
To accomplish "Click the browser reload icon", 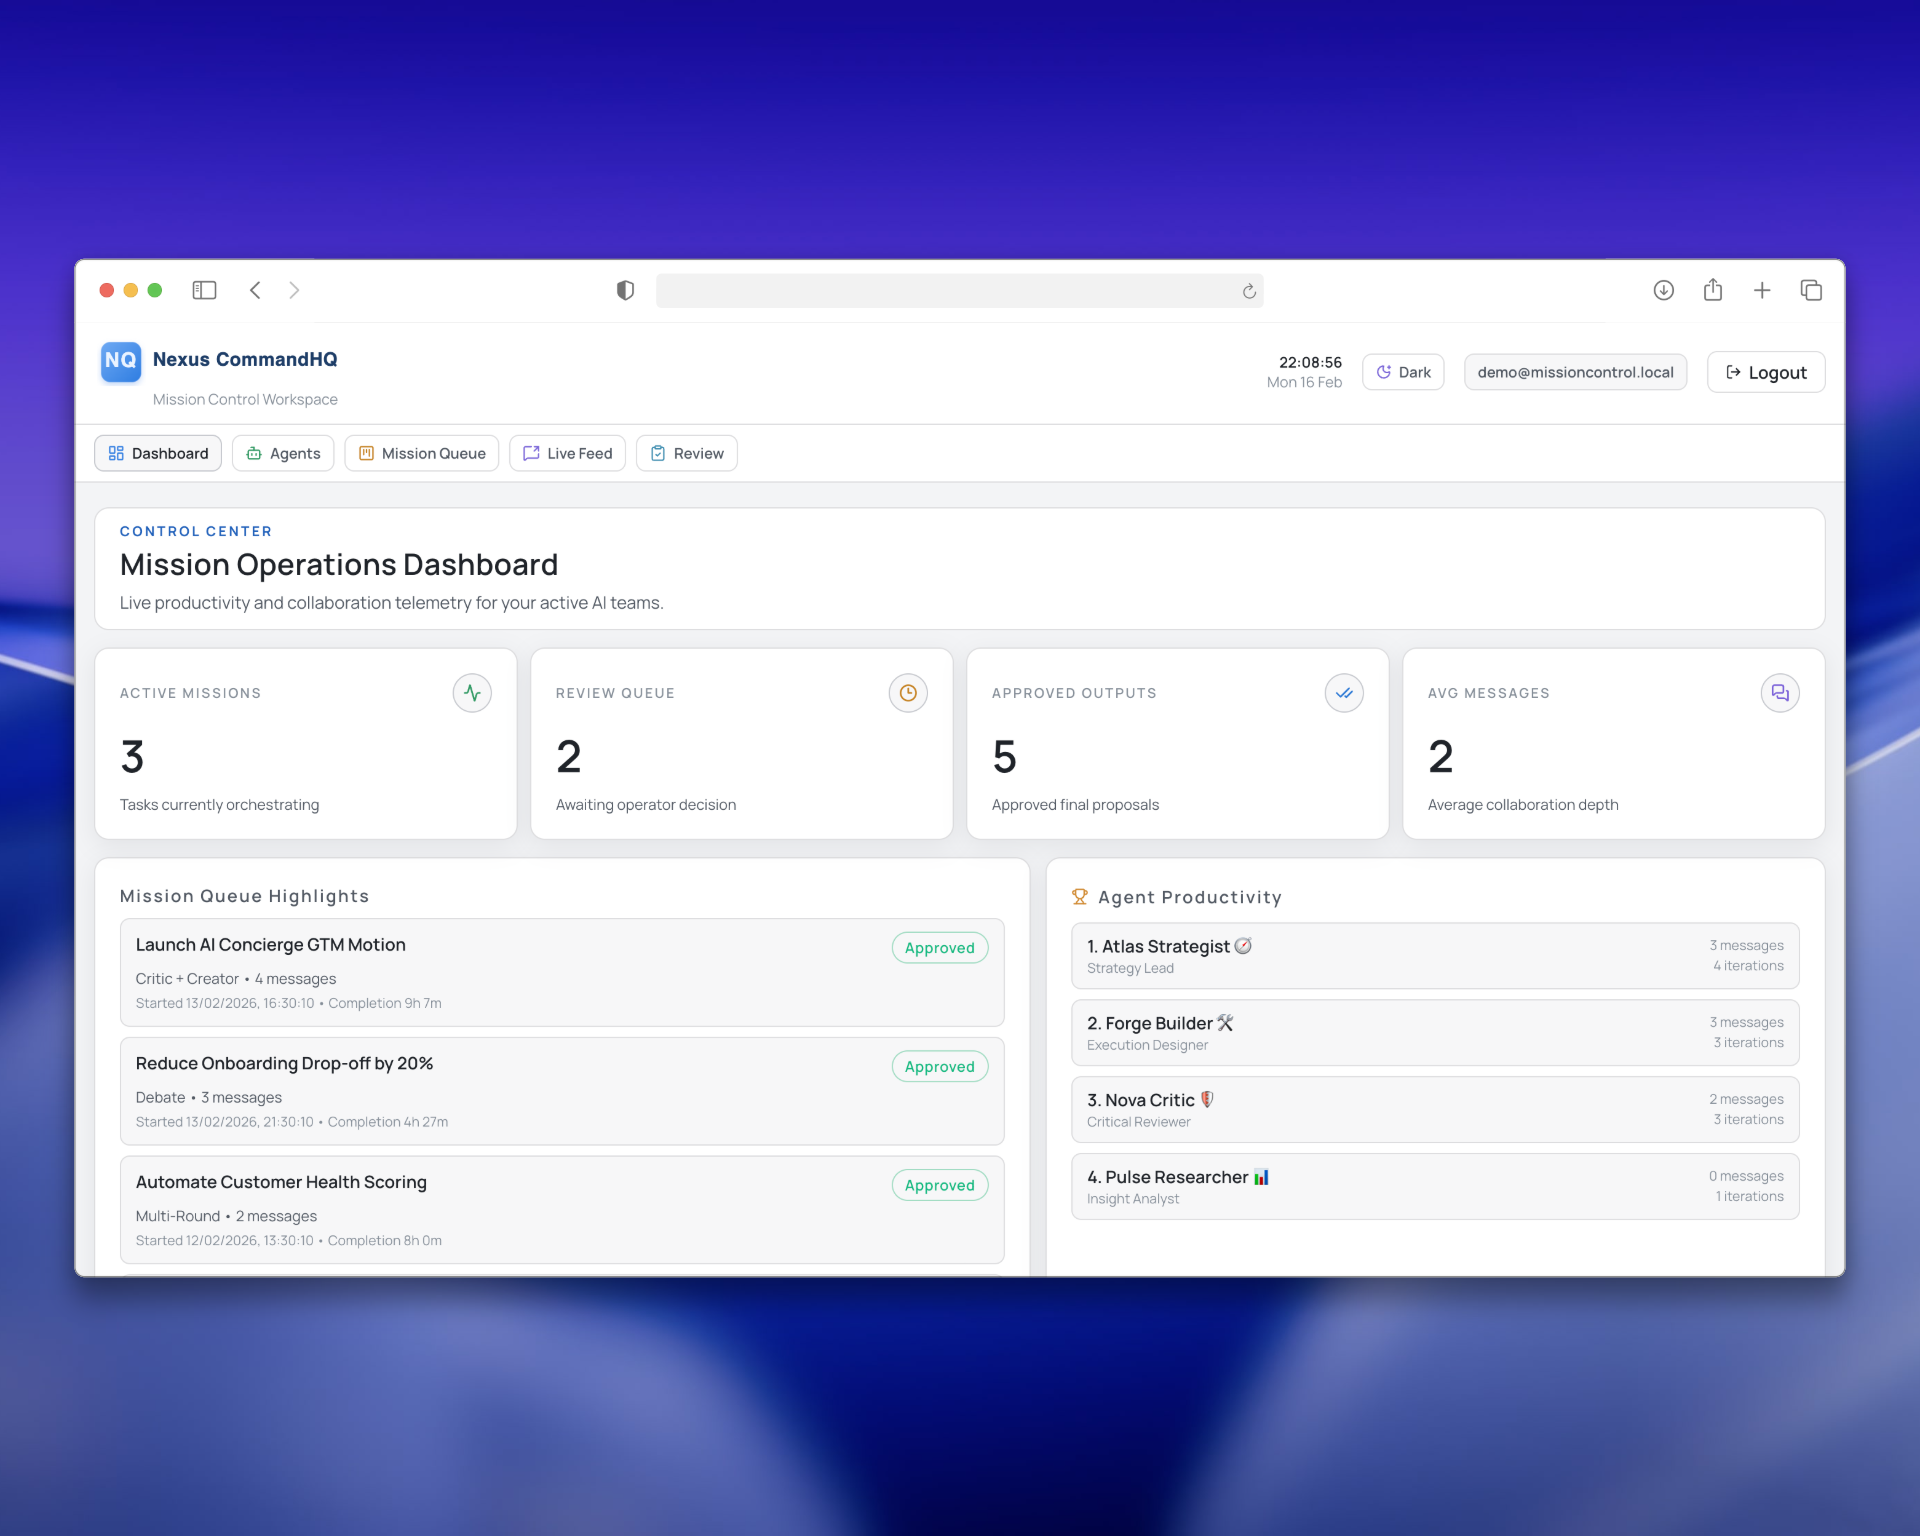I will 1249,290.
